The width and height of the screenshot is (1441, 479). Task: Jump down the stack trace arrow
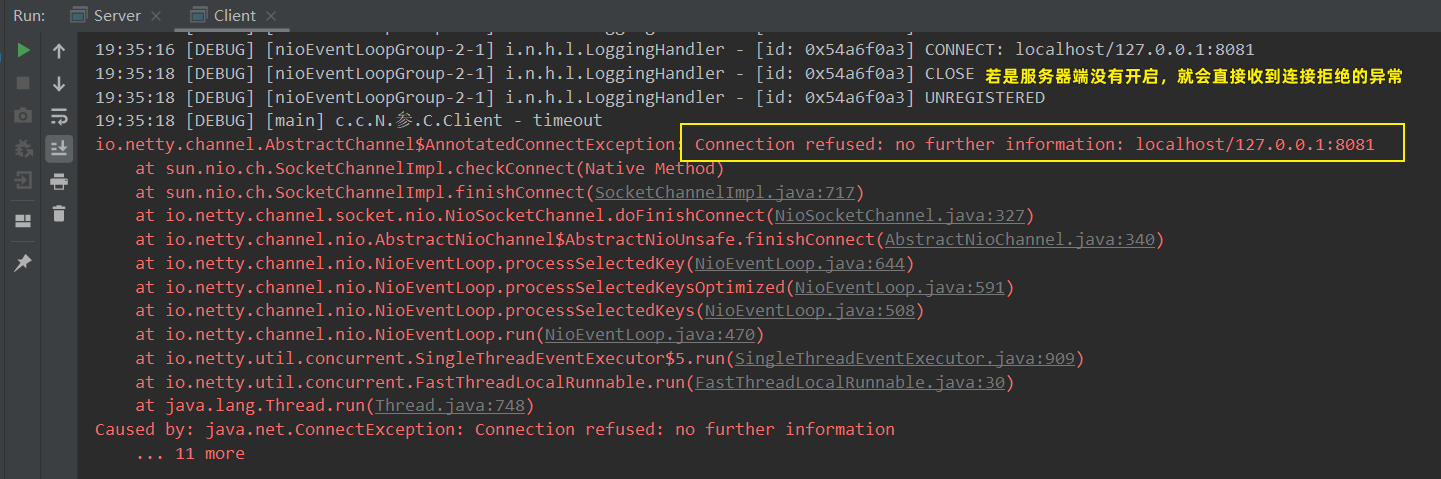(x=59, y=83)
